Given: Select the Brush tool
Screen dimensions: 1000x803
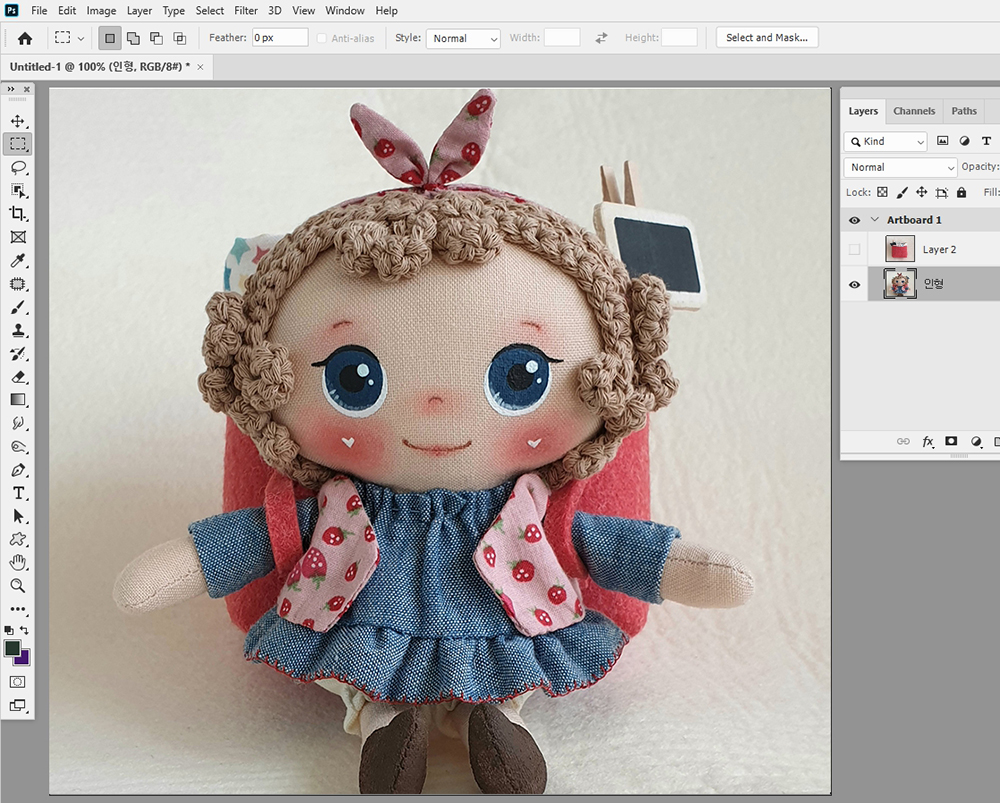Looking at the screenshot, I should 18,307.
